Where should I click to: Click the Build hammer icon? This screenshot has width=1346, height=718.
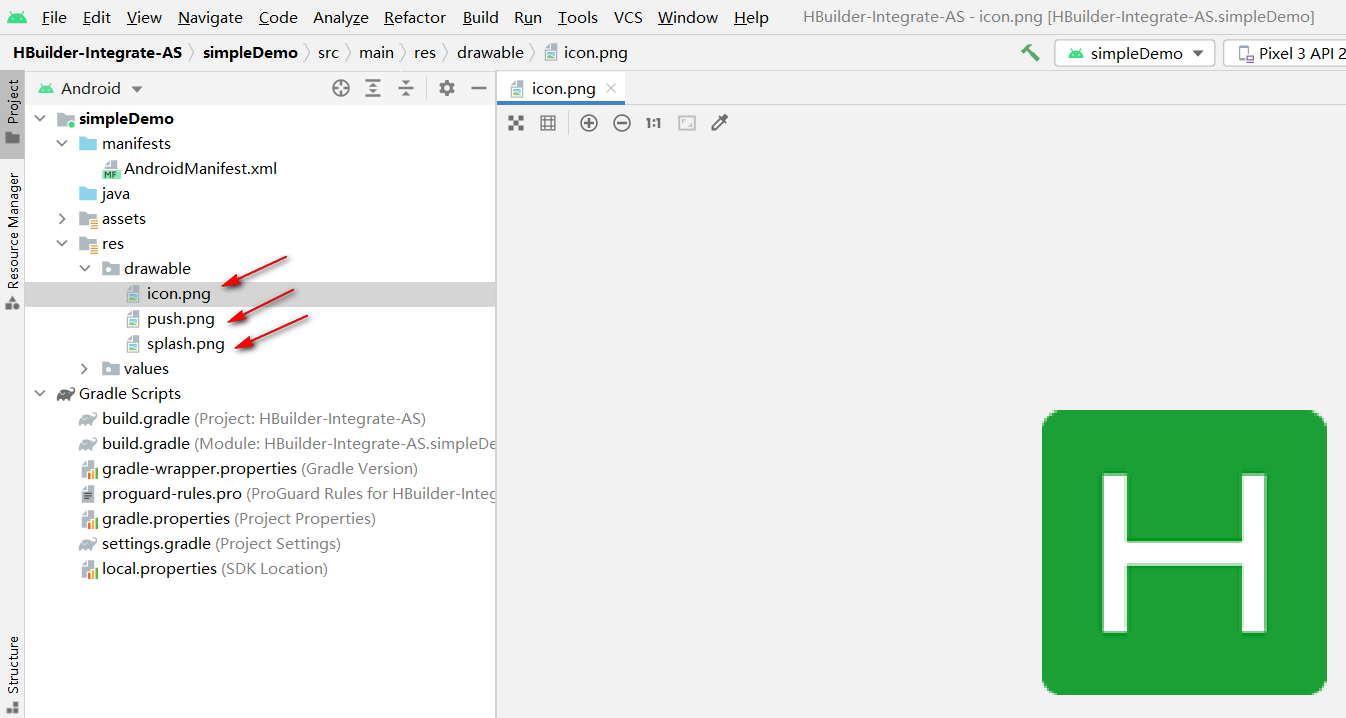1030,53
